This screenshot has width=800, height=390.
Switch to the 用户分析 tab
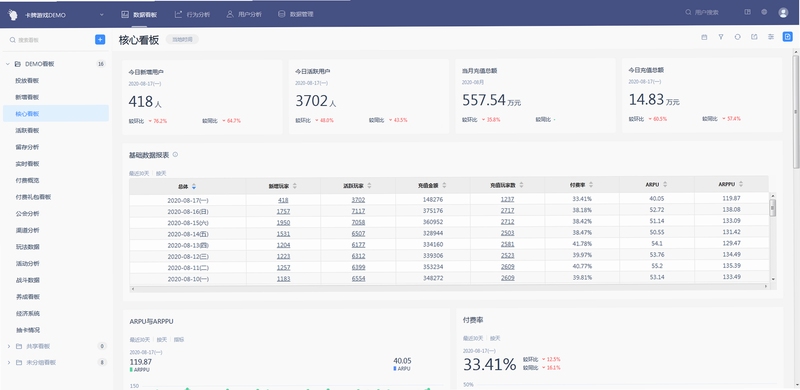click(244, 14)
